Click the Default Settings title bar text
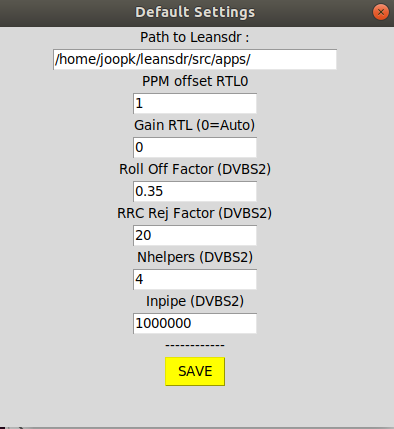This screenshot has height=429, width=394. [195, 12]
